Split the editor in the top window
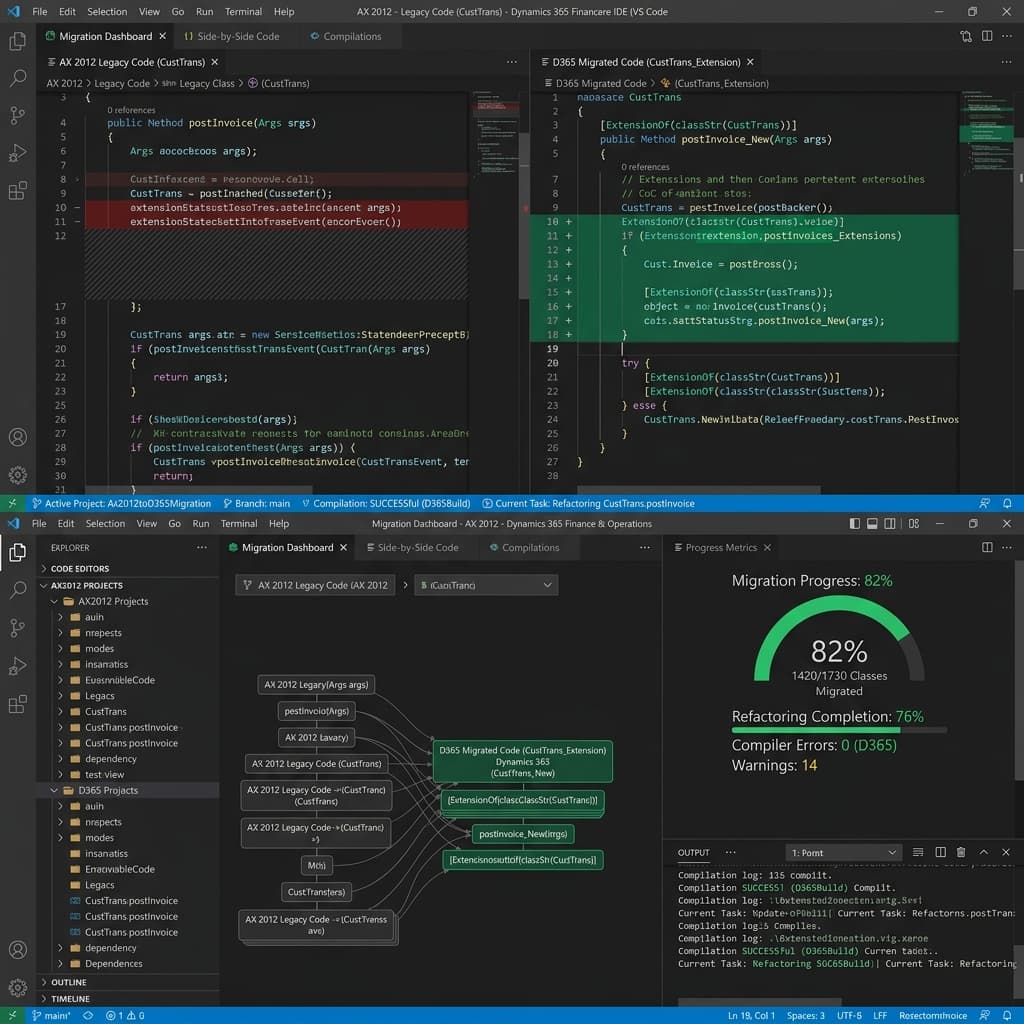Viewport: 1024px width, 1024px height. tap(987, 37)
